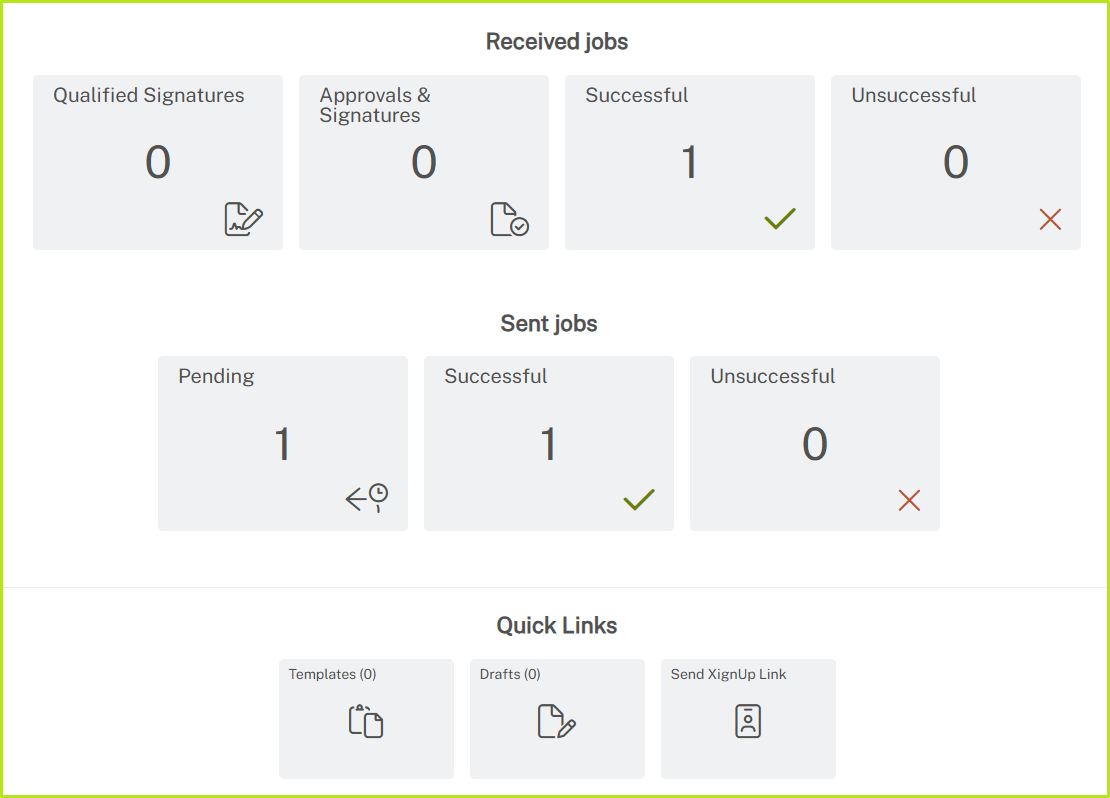Open the Templates clipboard icon
This screenshot has height=798, width=1110.
coord(366,721)
